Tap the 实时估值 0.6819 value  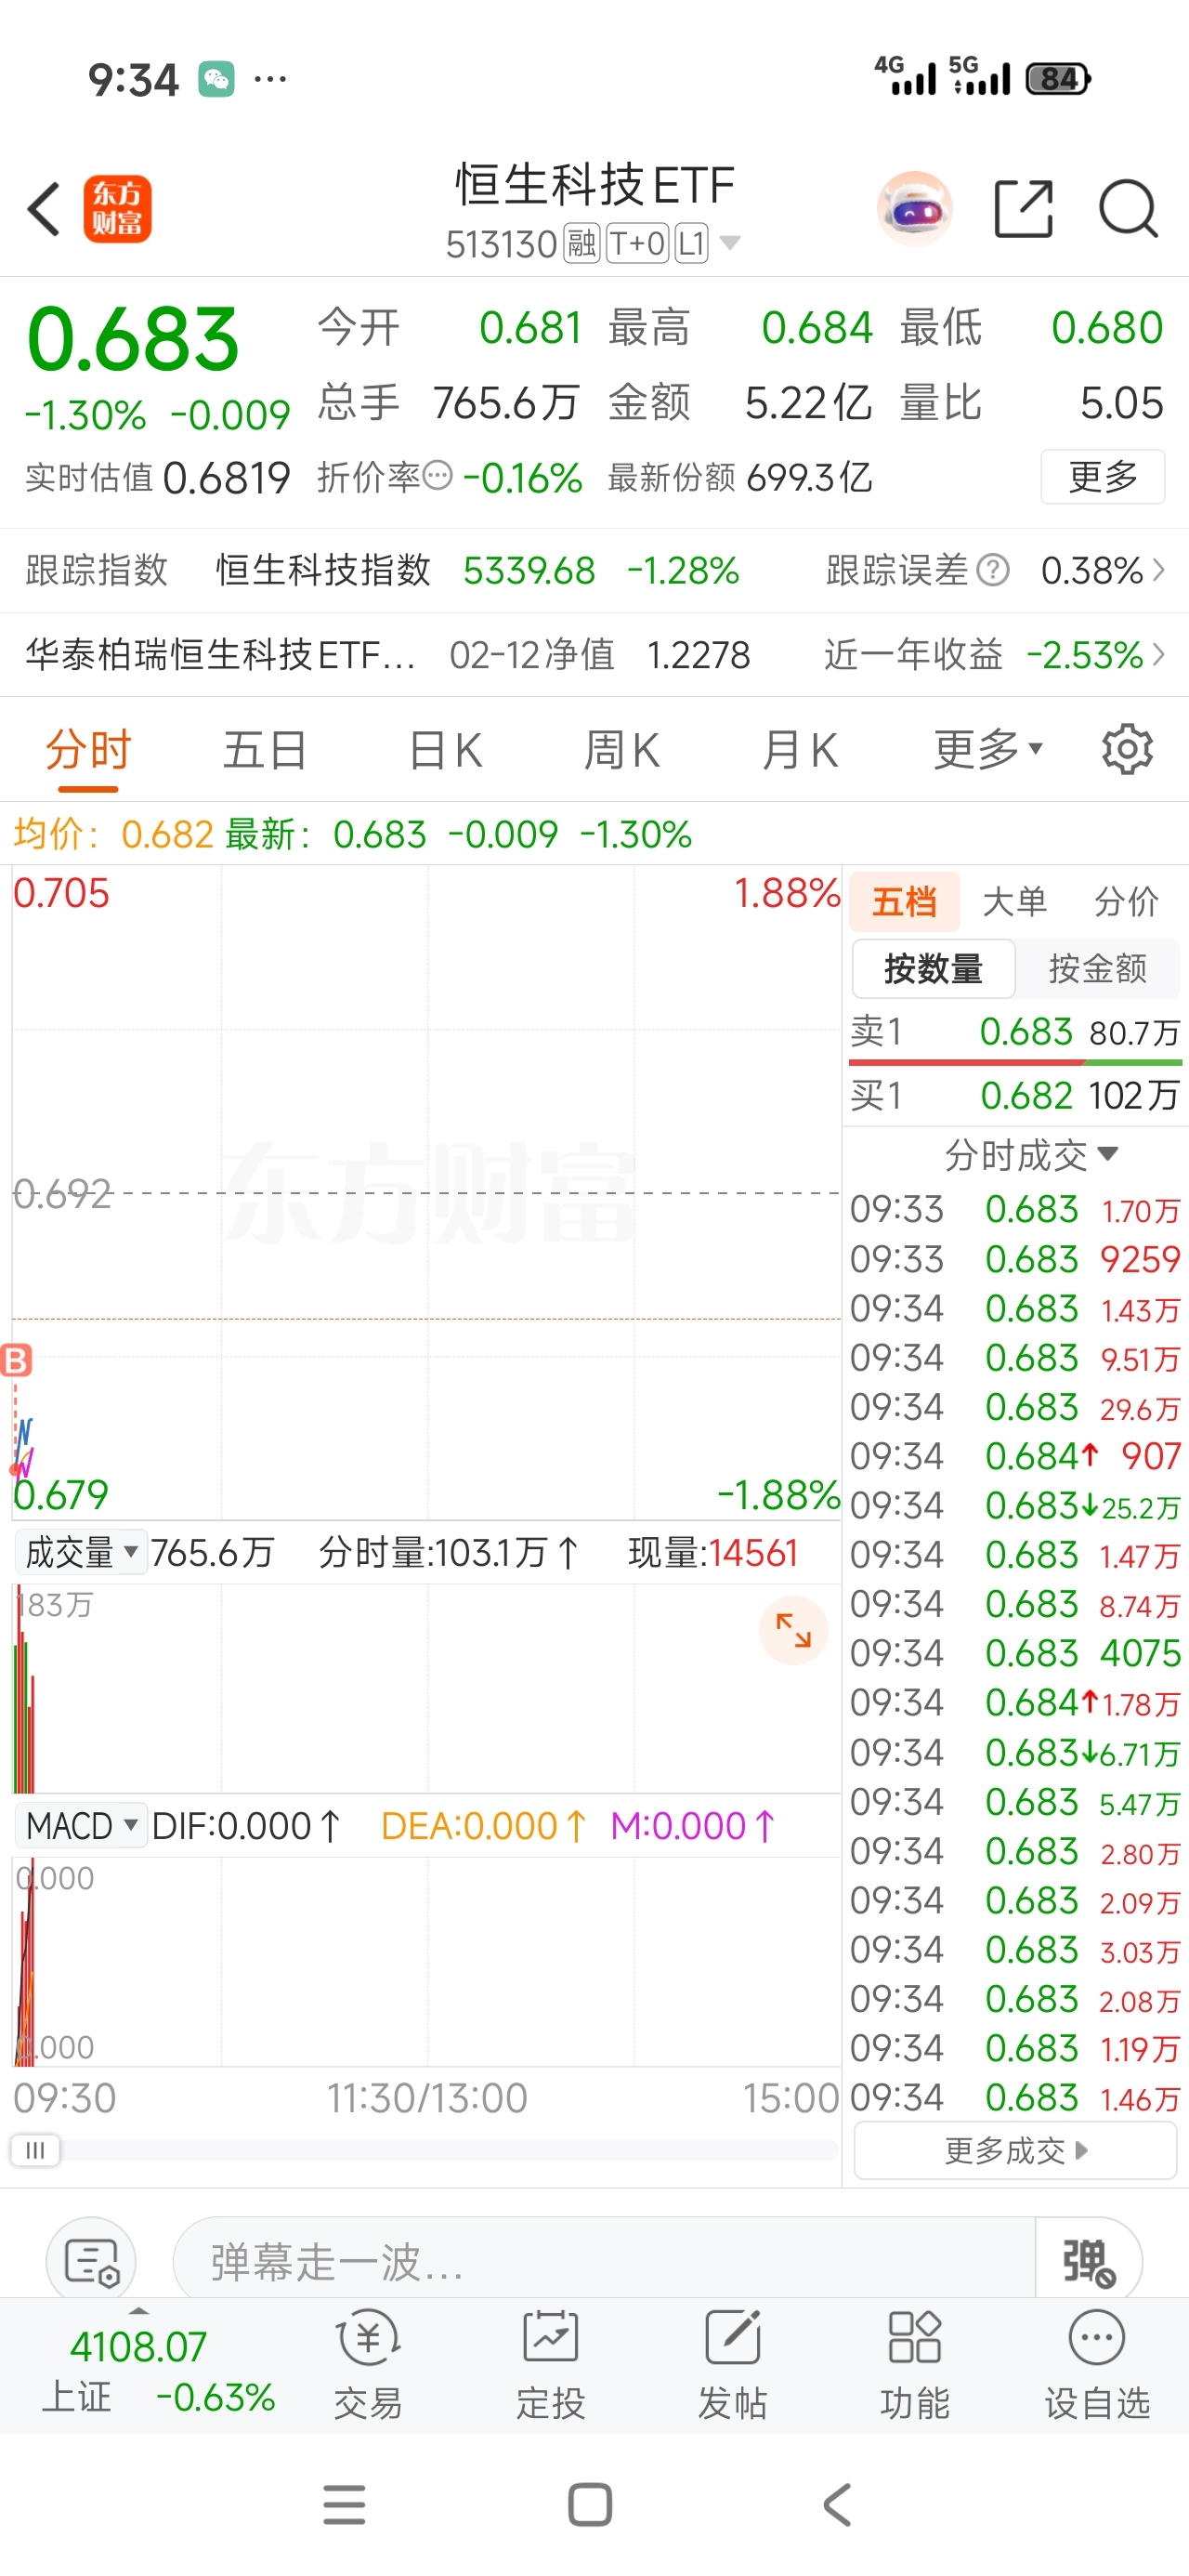click(226, 478)
